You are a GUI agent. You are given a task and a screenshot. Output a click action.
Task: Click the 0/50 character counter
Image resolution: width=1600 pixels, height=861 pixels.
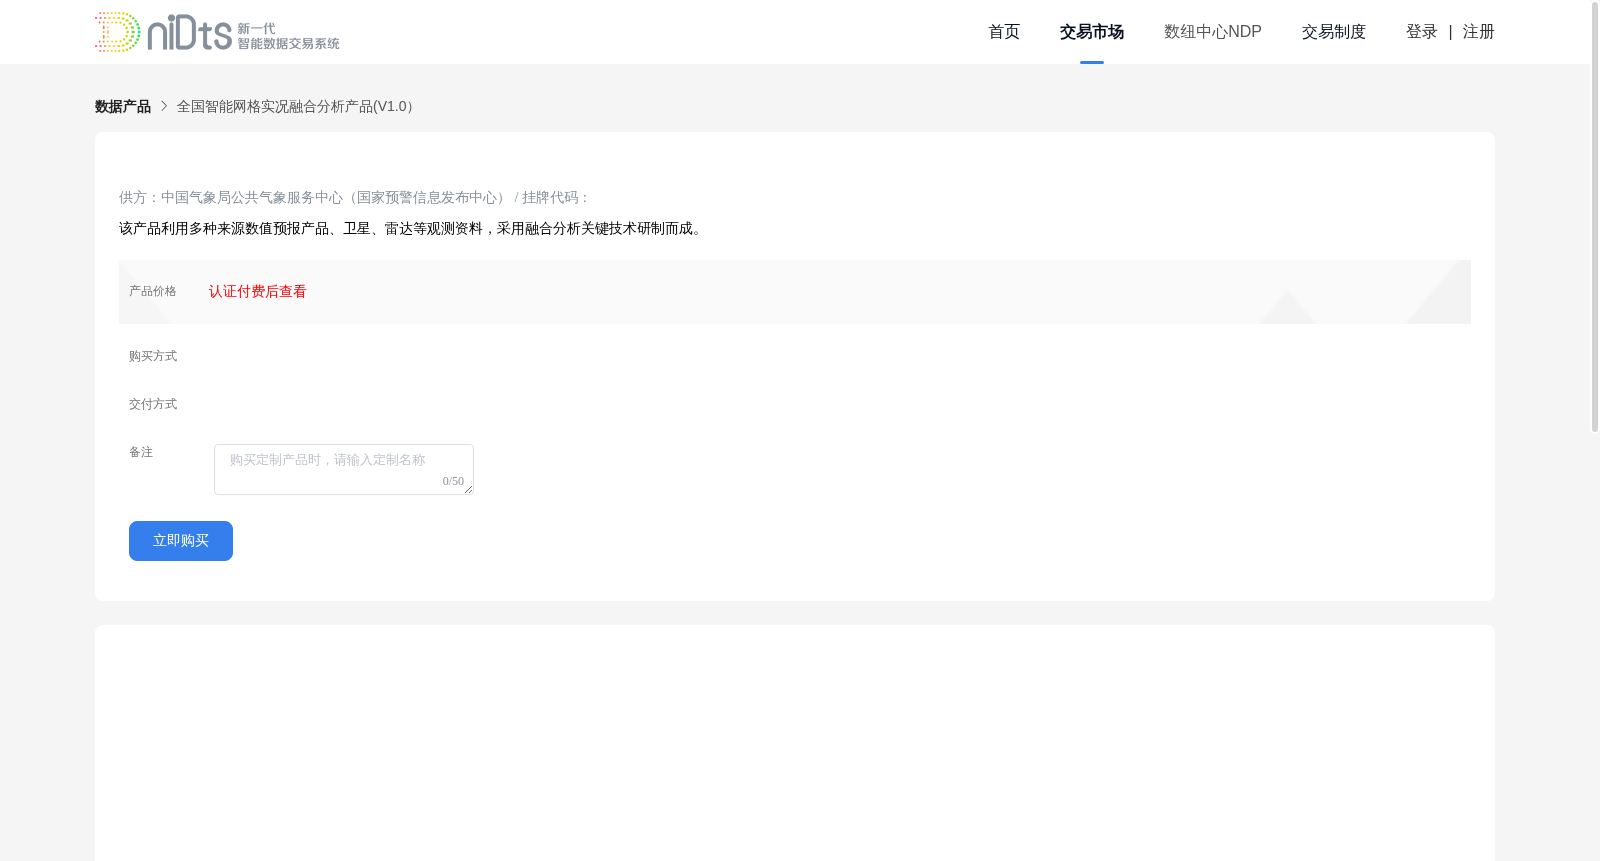(453, 481)
